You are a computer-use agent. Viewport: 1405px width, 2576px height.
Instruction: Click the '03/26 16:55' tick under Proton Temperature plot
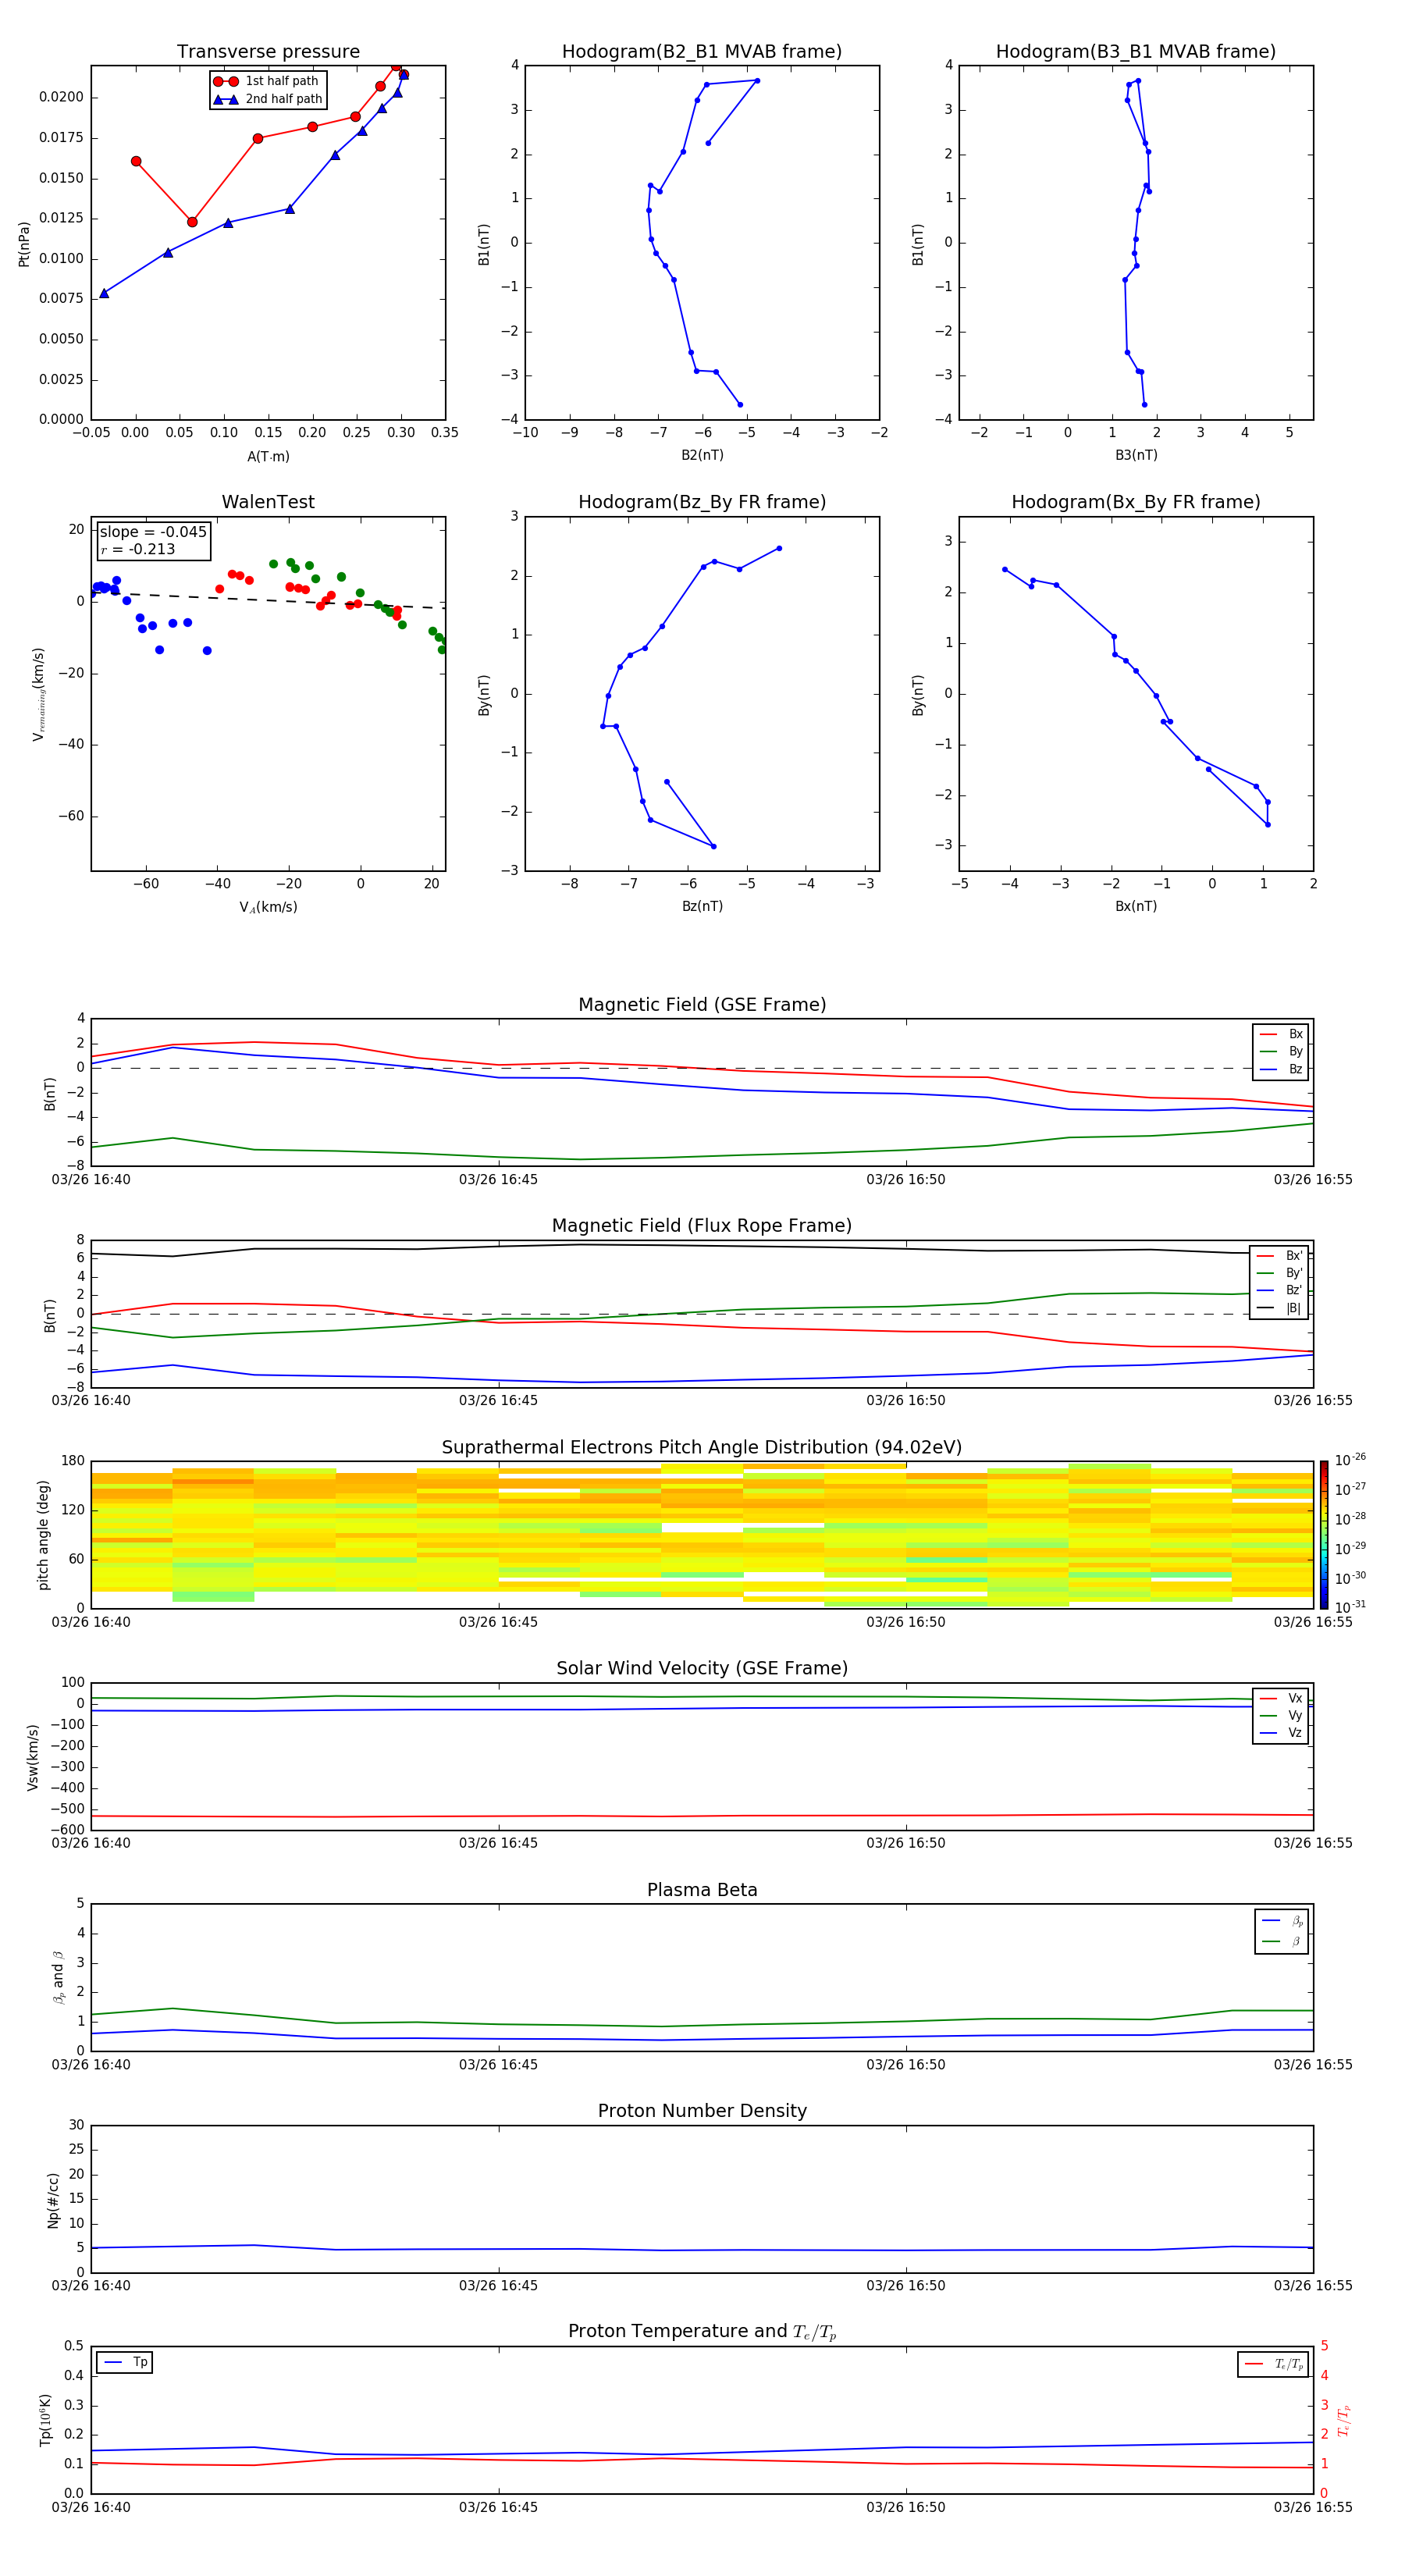[x=1313, y=2507]
